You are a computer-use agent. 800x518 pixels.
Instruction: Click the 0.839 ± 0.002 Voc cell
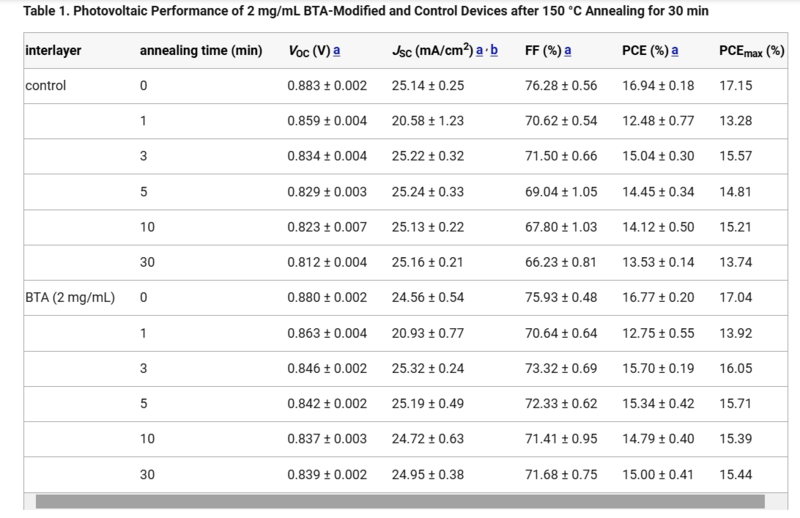tap(327, 472)
